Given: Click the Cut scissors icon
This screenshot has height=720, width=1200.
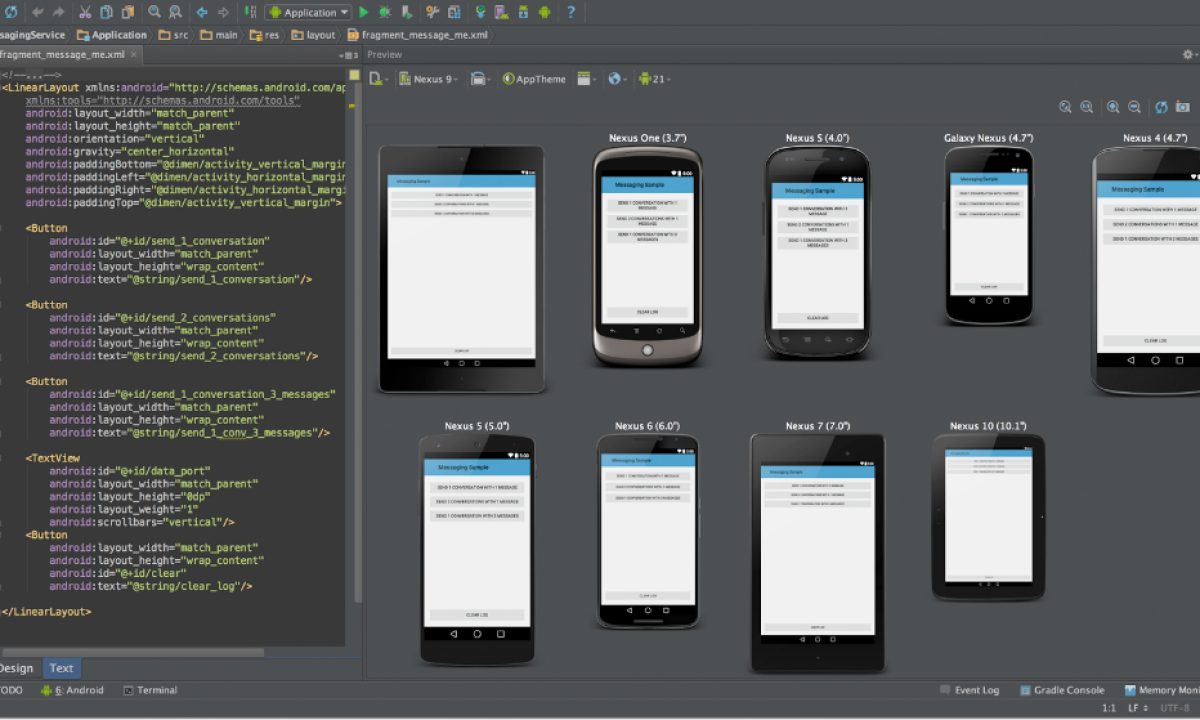Looking at the screenshot, I should tap(85, 12).
